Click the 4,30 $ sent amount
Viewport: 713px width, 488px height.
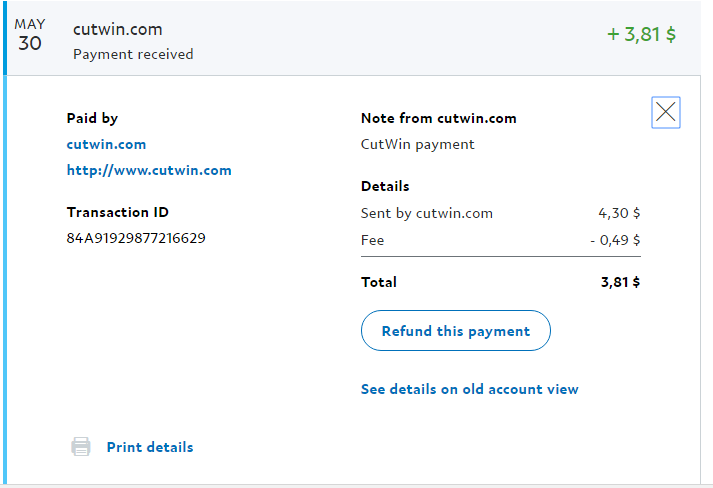pos(619,213)
